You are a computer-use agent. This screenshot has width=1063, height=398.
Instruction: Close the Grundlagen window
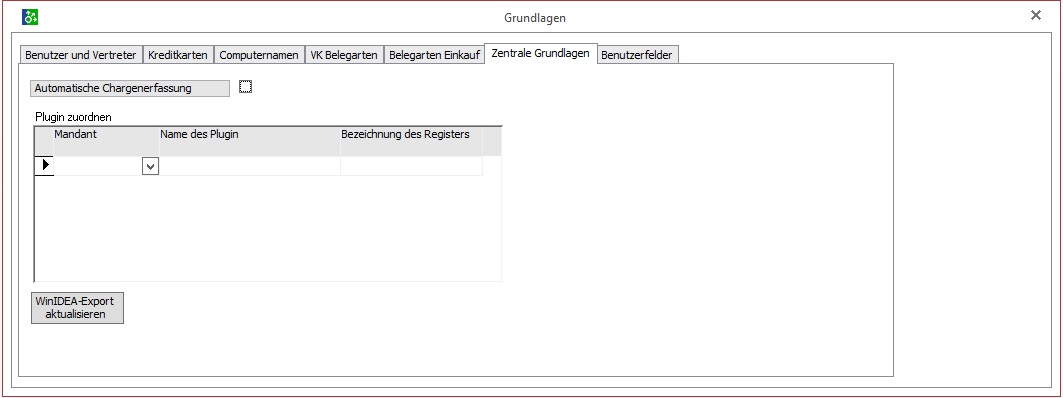point(1035,16)
